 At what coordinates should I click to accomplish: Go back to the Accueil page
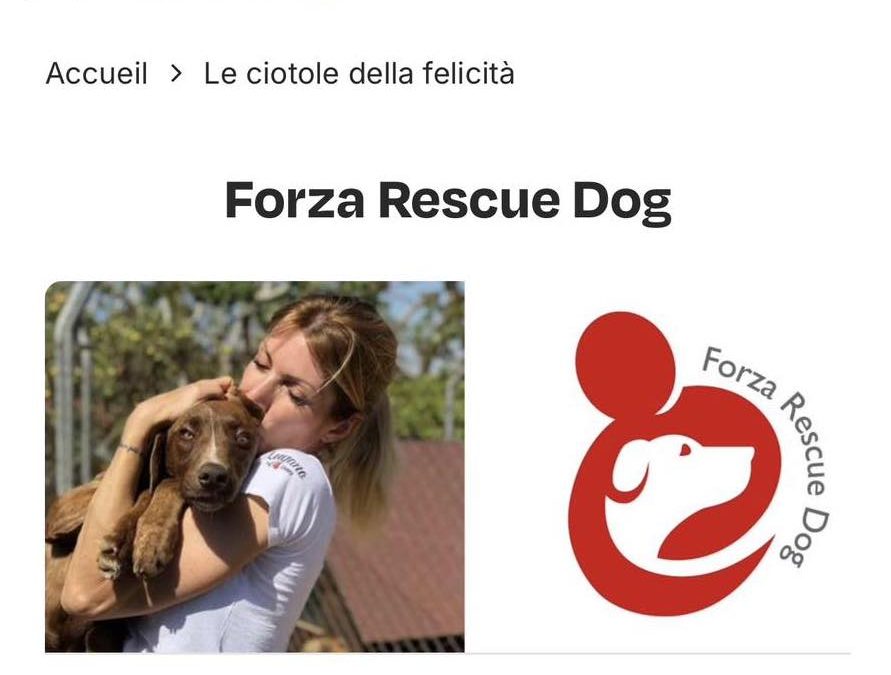point(97,74)
